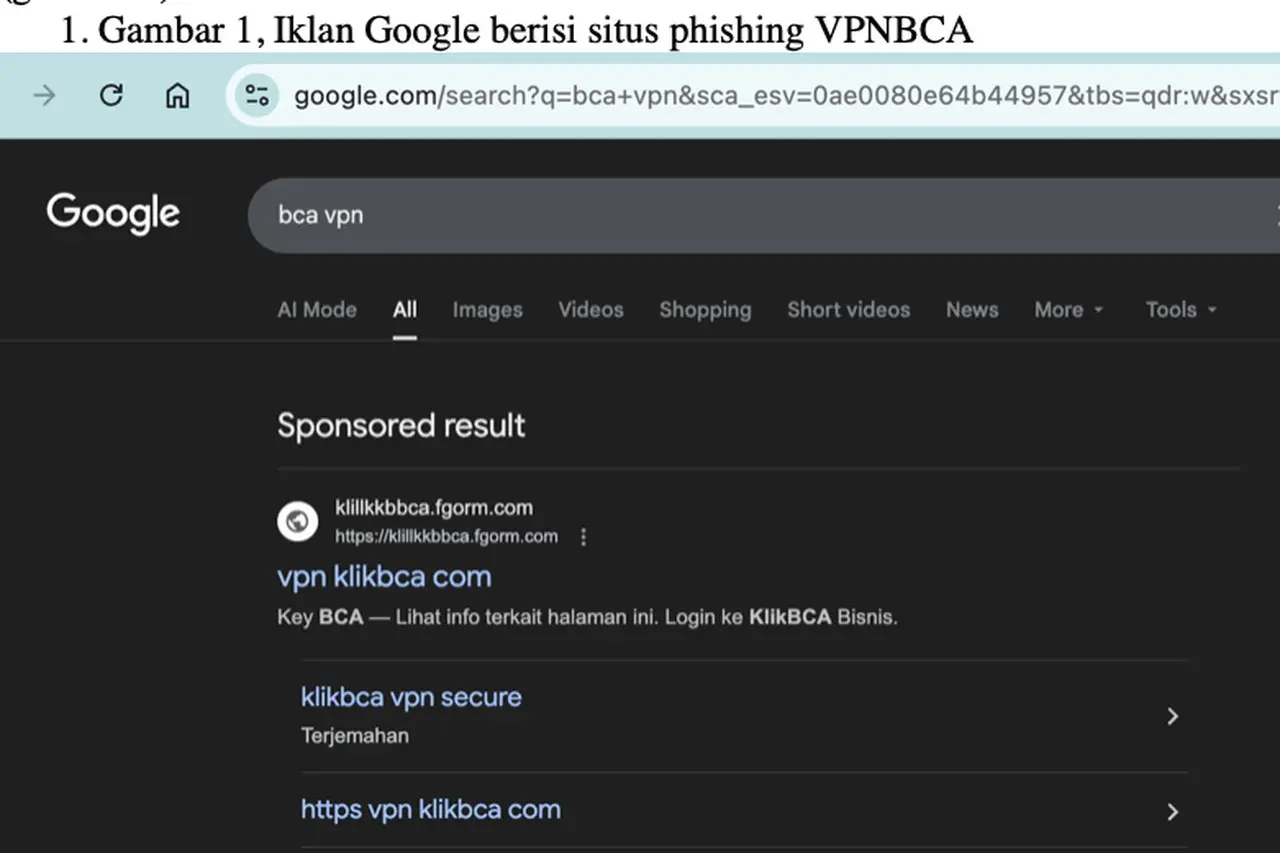This screenshot has height=853, width=1280.
Task: Open the Short videos tab
Action: [848, 310]
